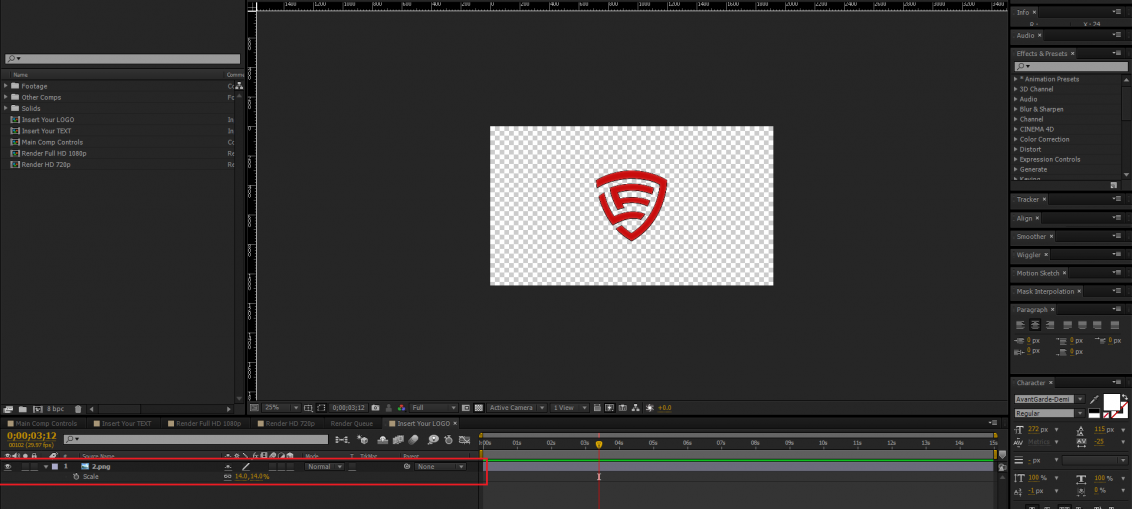Hide the 2.png layer with eye toggle

click(x=8, y=466)
